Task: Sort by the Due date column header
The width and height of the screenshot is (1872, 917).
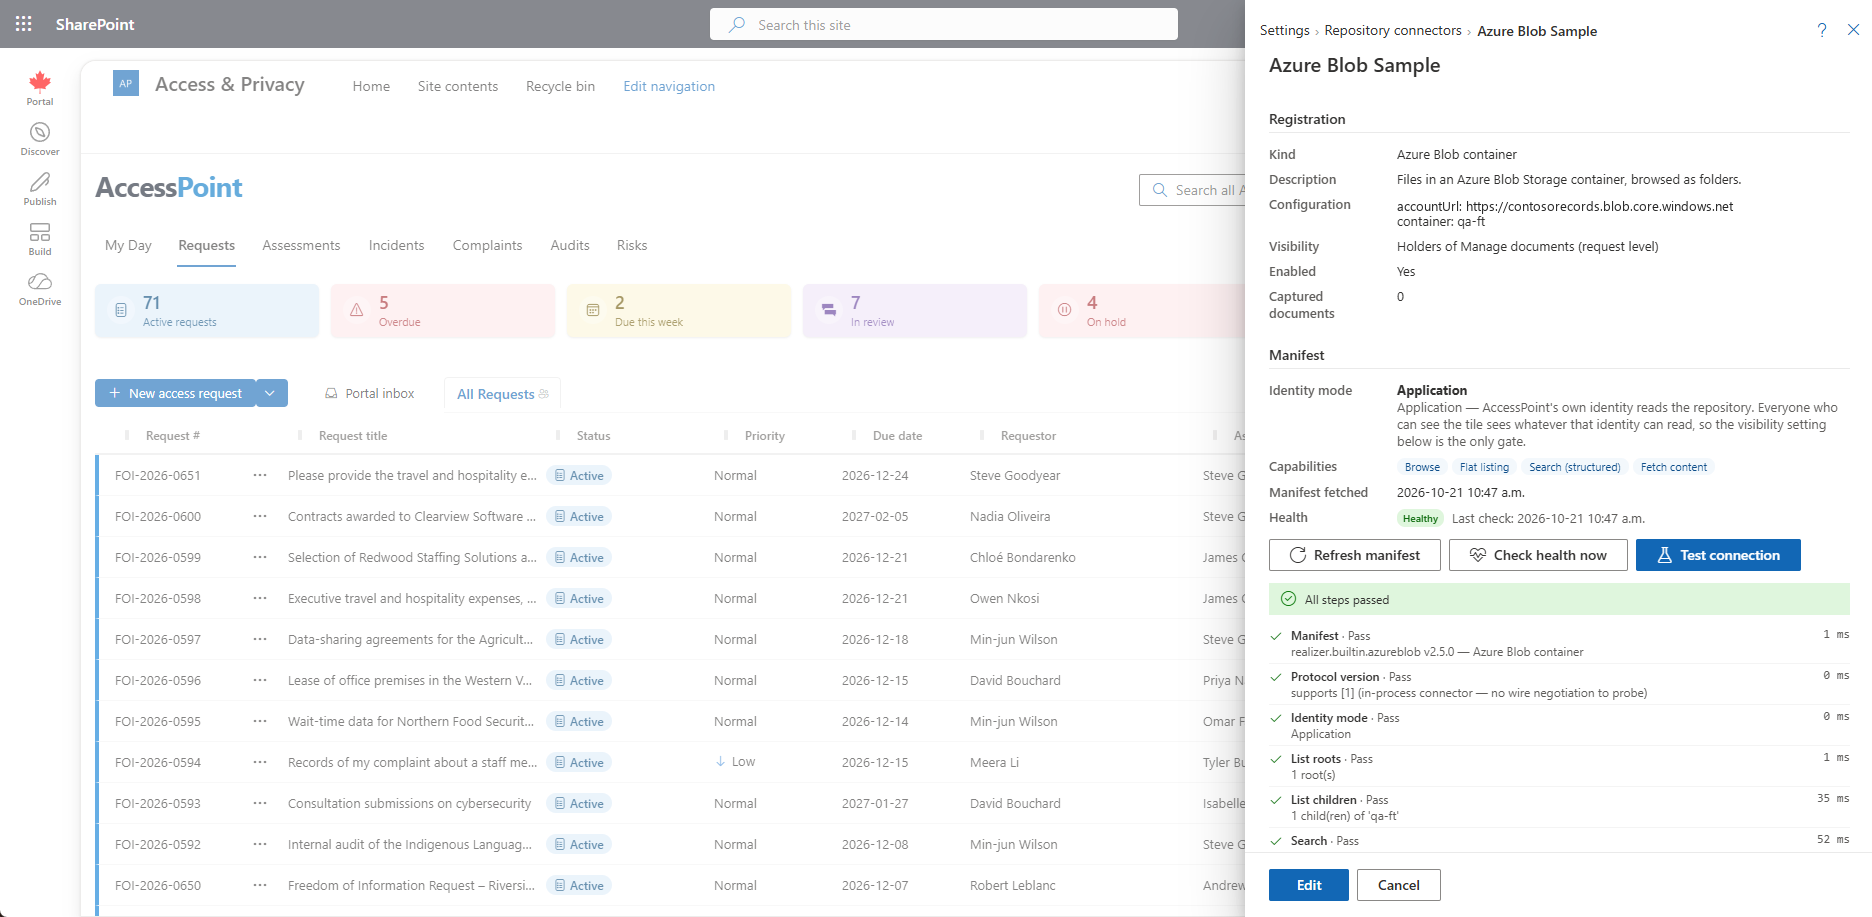Action: tap(897, 436)
